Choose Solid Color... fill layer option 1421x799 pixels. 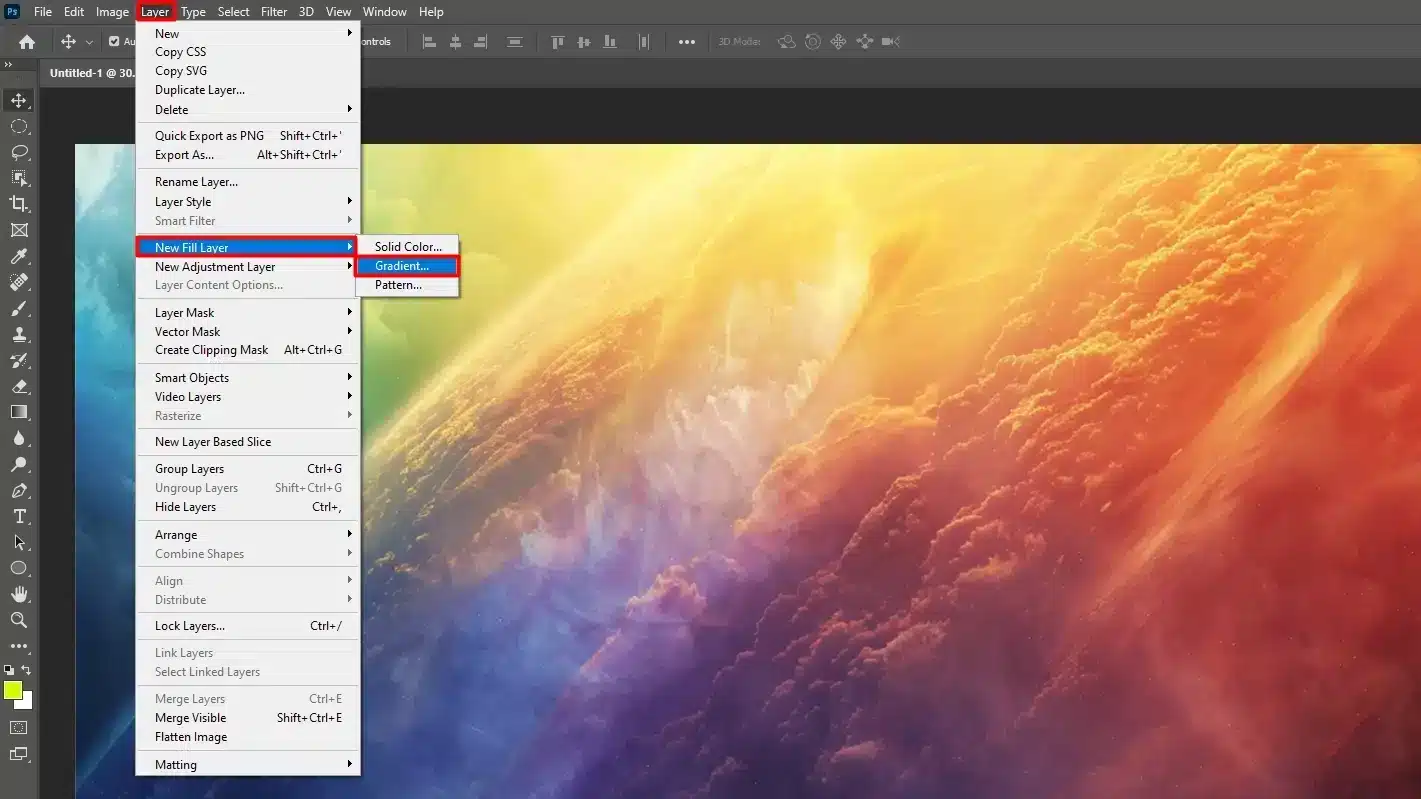[x=407, y=246]
